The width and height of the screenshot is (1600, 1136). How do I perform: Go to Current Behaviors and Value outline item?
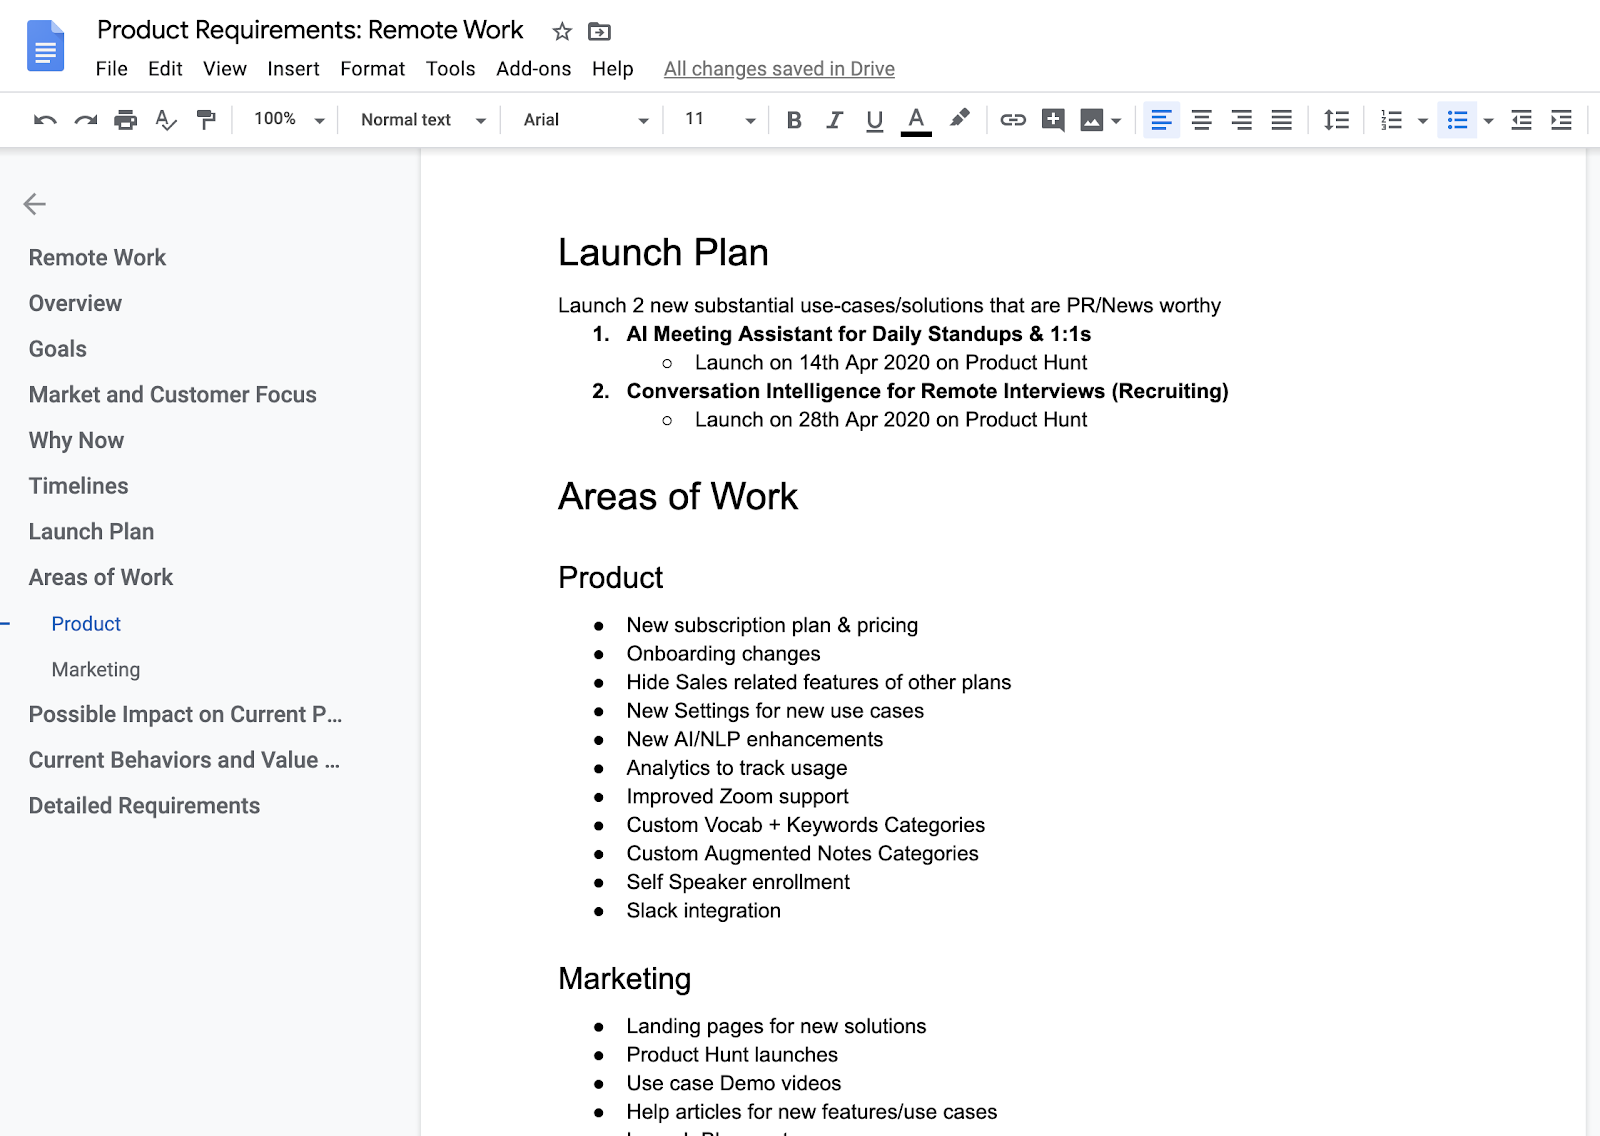tap(184, 761)
